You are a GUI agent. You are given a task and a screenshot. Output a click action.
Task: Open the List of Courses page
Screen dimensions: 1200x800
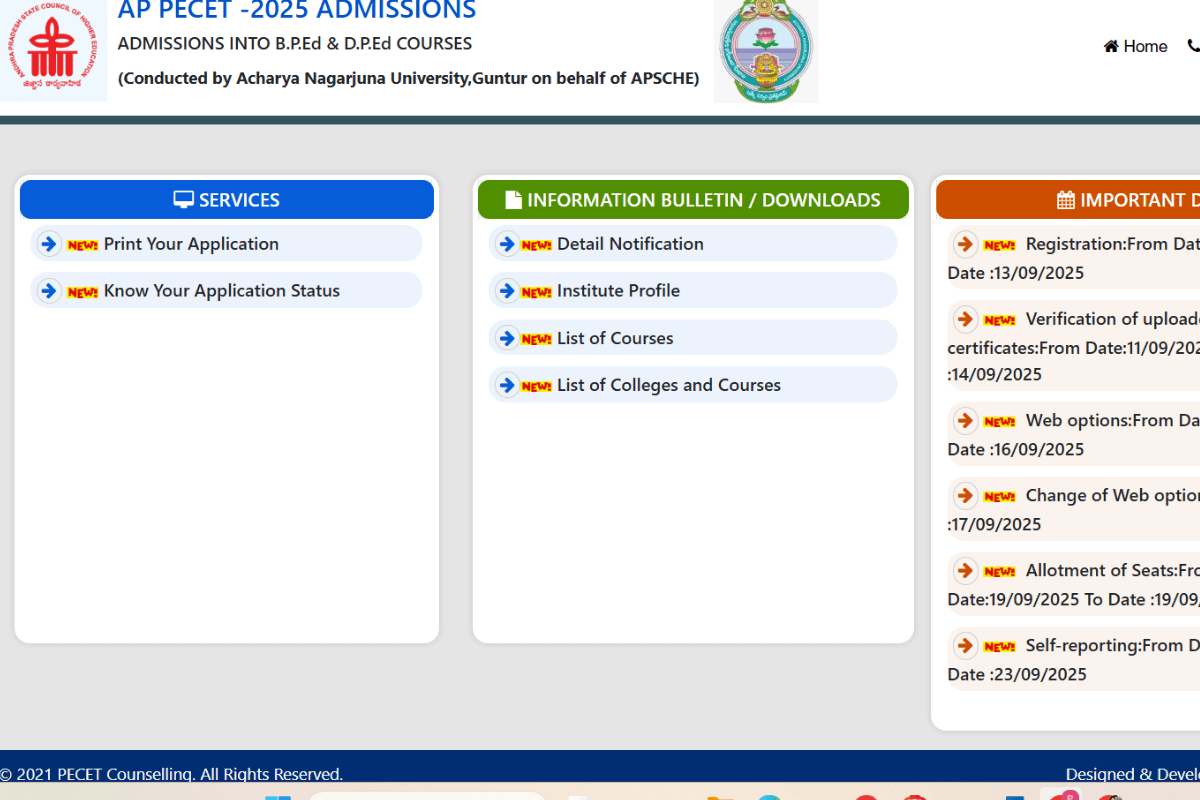[x=614, y=337]
